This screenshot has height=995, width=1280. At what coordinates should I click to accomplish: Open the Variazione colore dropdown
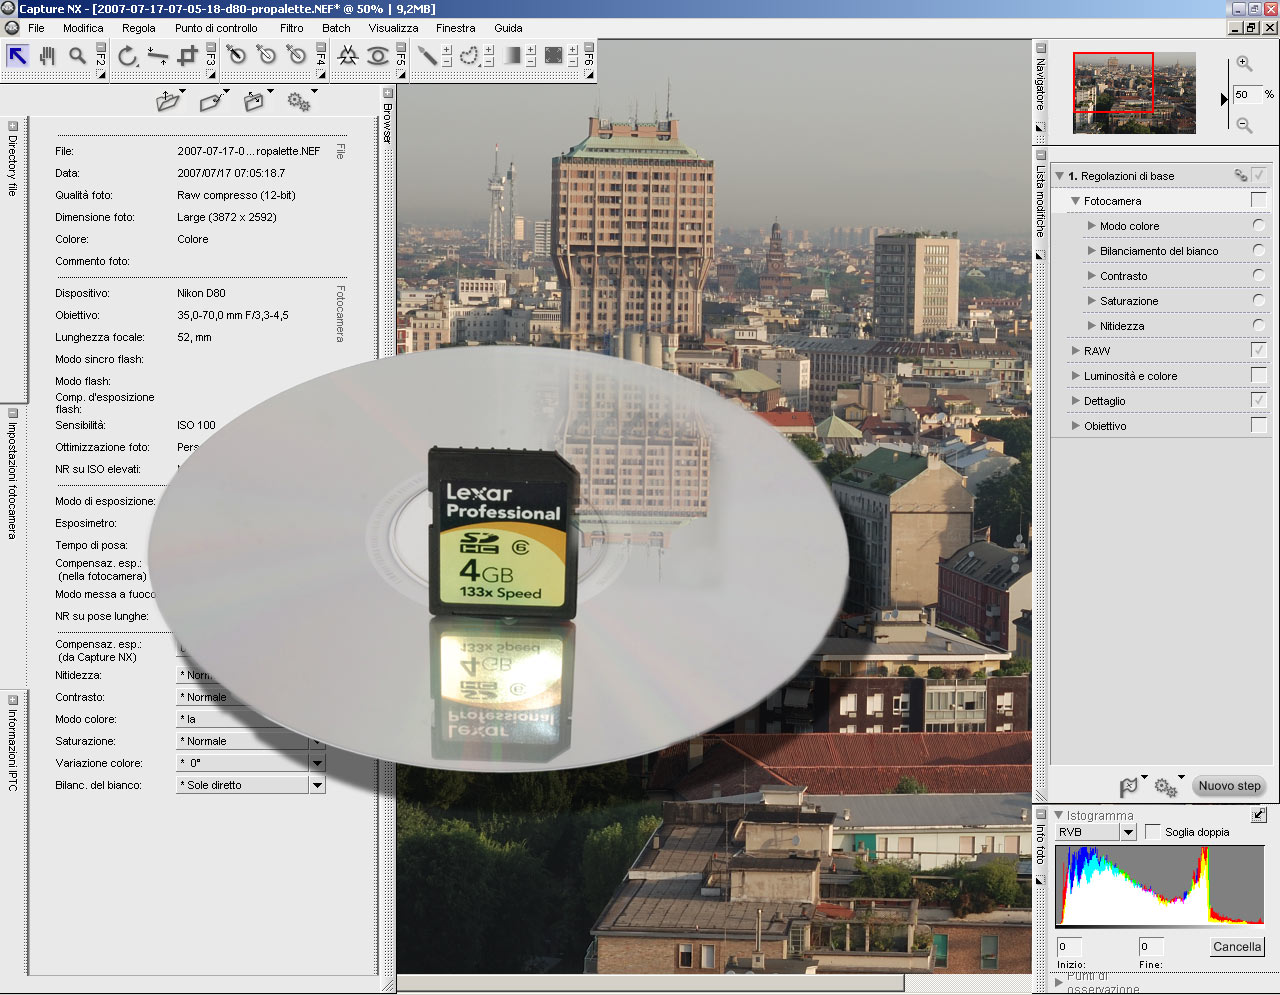[317, 763]
